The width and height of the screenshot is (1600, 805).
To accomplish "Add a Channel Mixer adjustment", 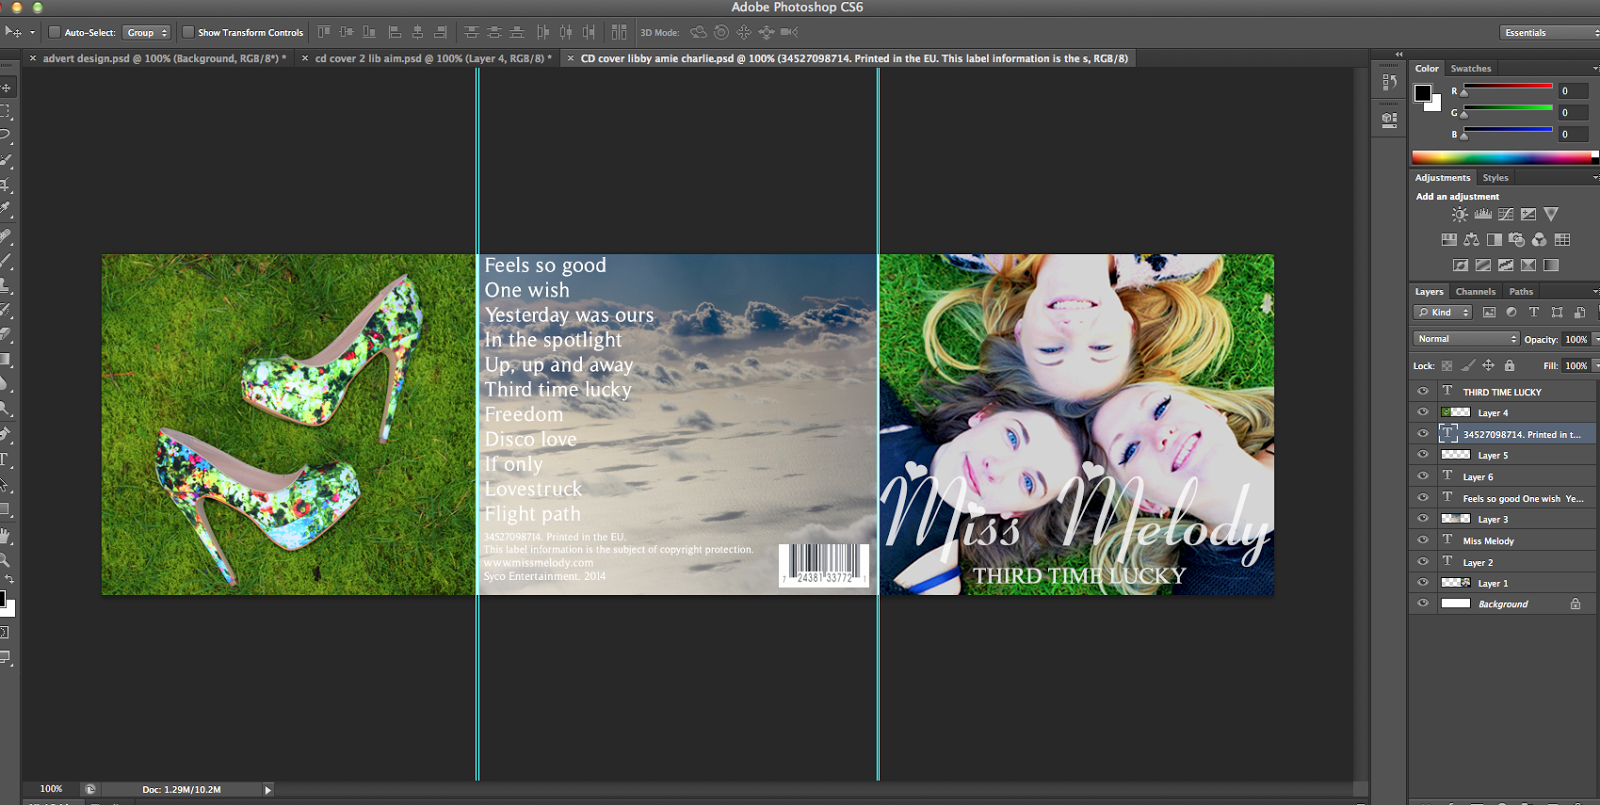I will pyautogui.click(x=1539, y=240).
